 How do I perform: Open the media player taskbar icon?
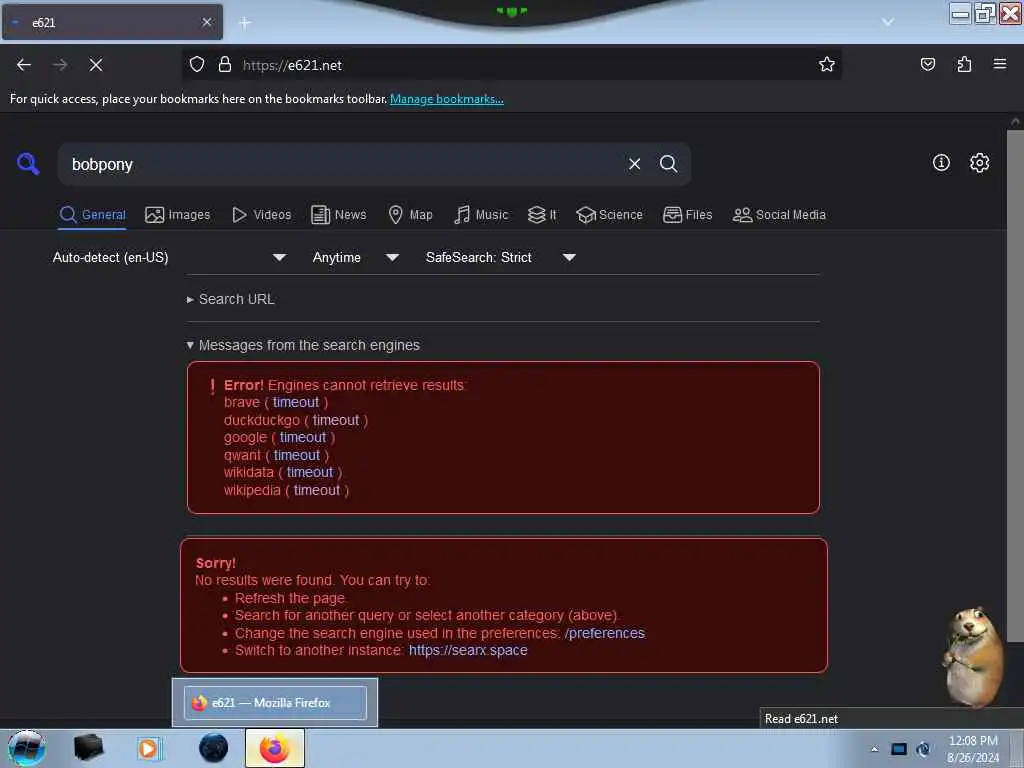(148, 748)
